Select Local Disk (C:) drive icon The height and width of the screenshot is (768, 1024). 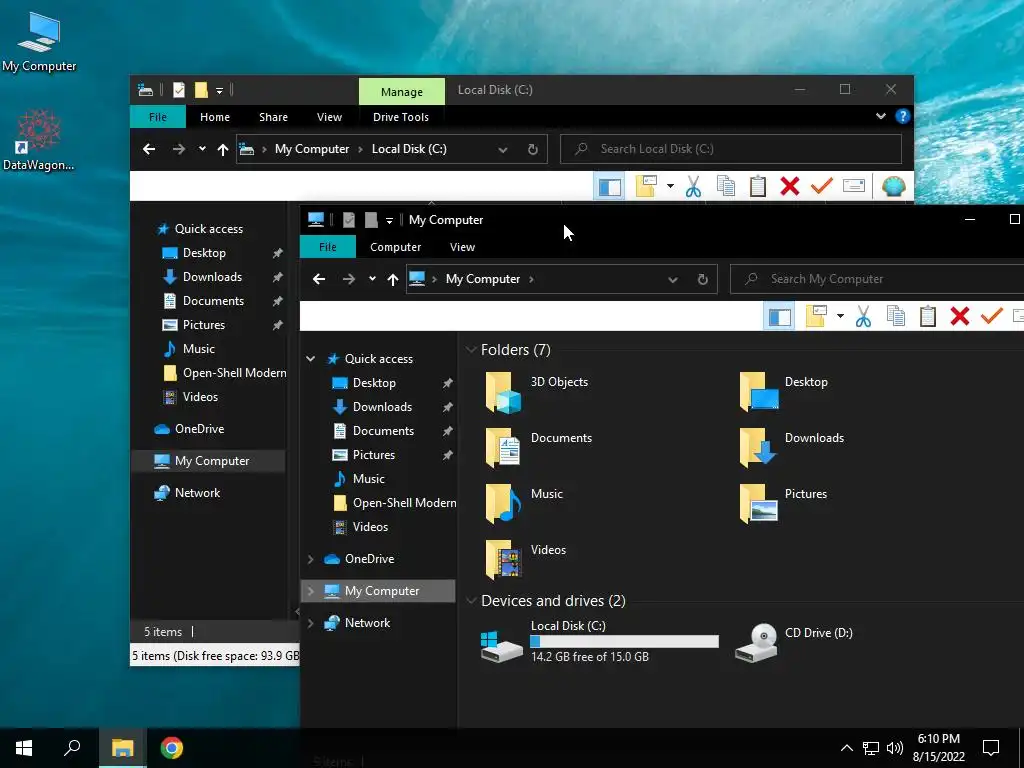coord(501,646)
